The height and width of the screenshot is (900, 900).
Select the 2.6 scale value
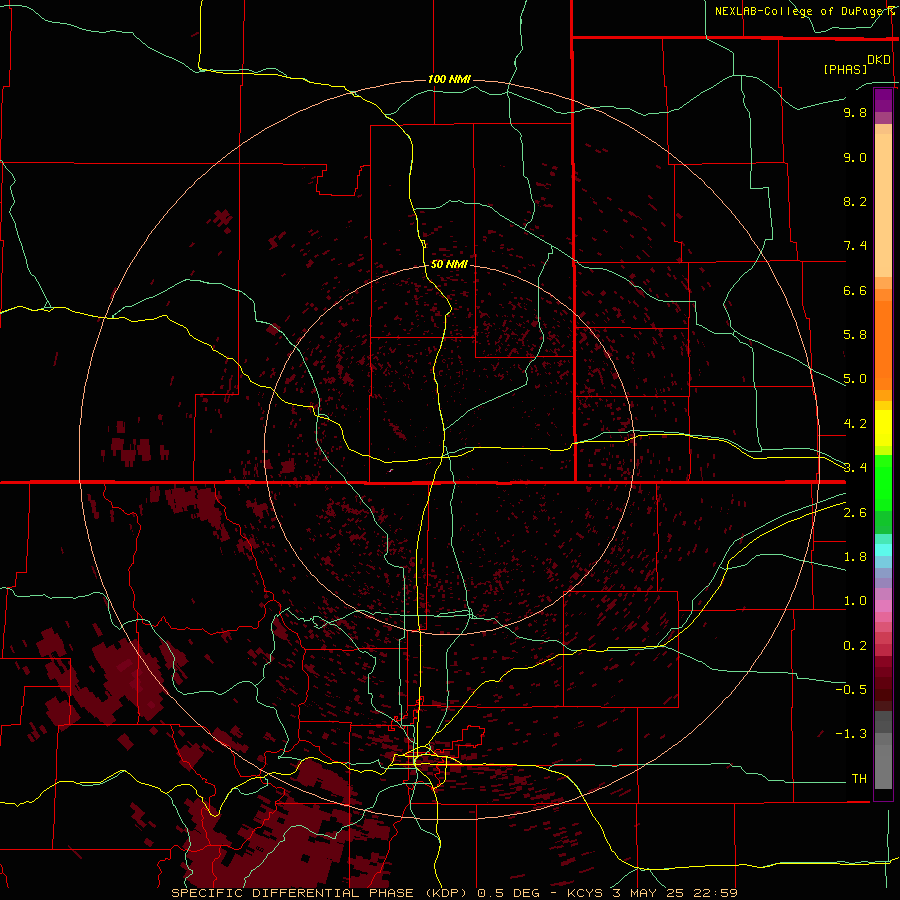point(855,513)
